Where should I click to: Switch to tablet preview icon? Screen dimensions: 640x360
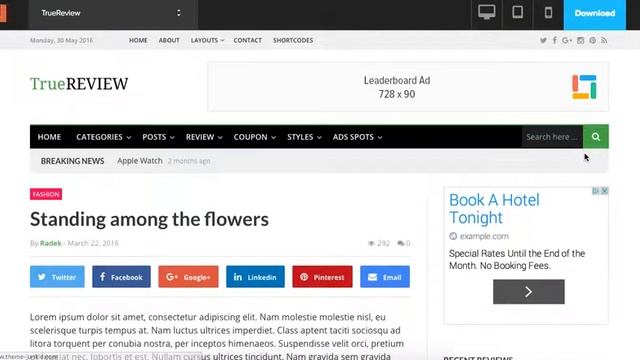tap(518, 12)
